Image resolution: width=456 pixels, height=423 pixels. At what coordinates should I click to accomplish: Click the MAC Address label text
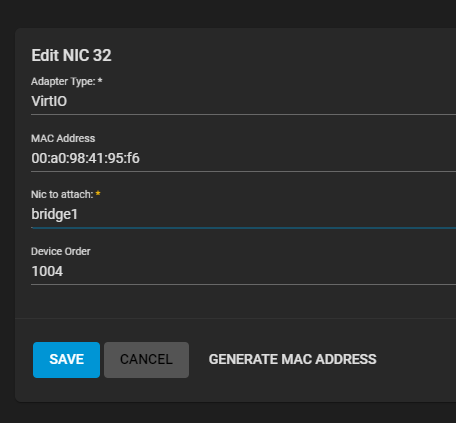[x=63, y=138]
